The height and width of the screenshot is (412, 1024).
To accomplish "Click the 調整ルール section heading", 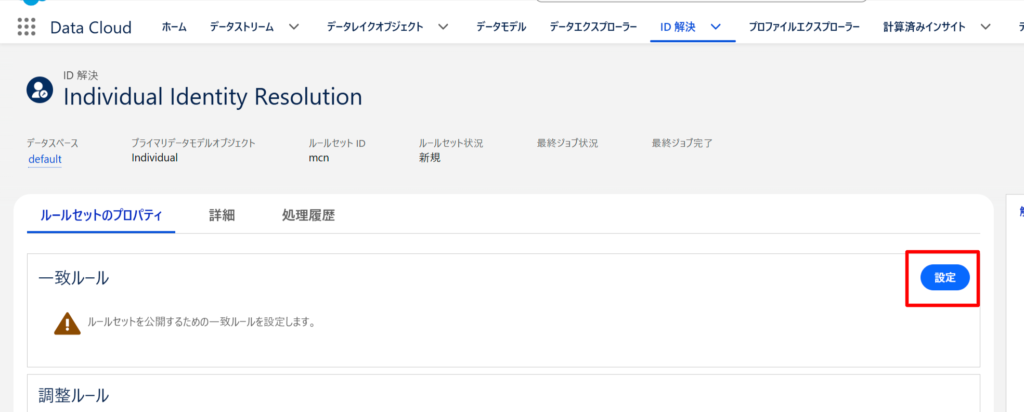I will click(74, 395).
